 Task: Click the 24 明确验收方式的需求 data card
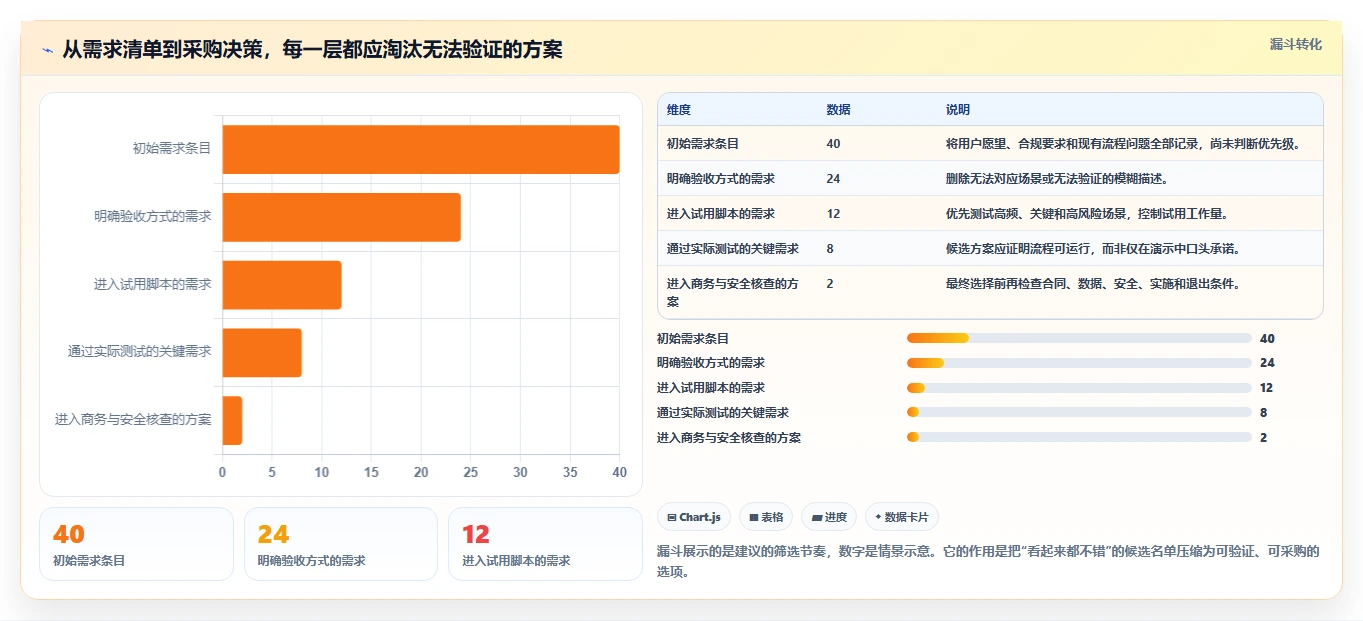[x=341, y=544]
